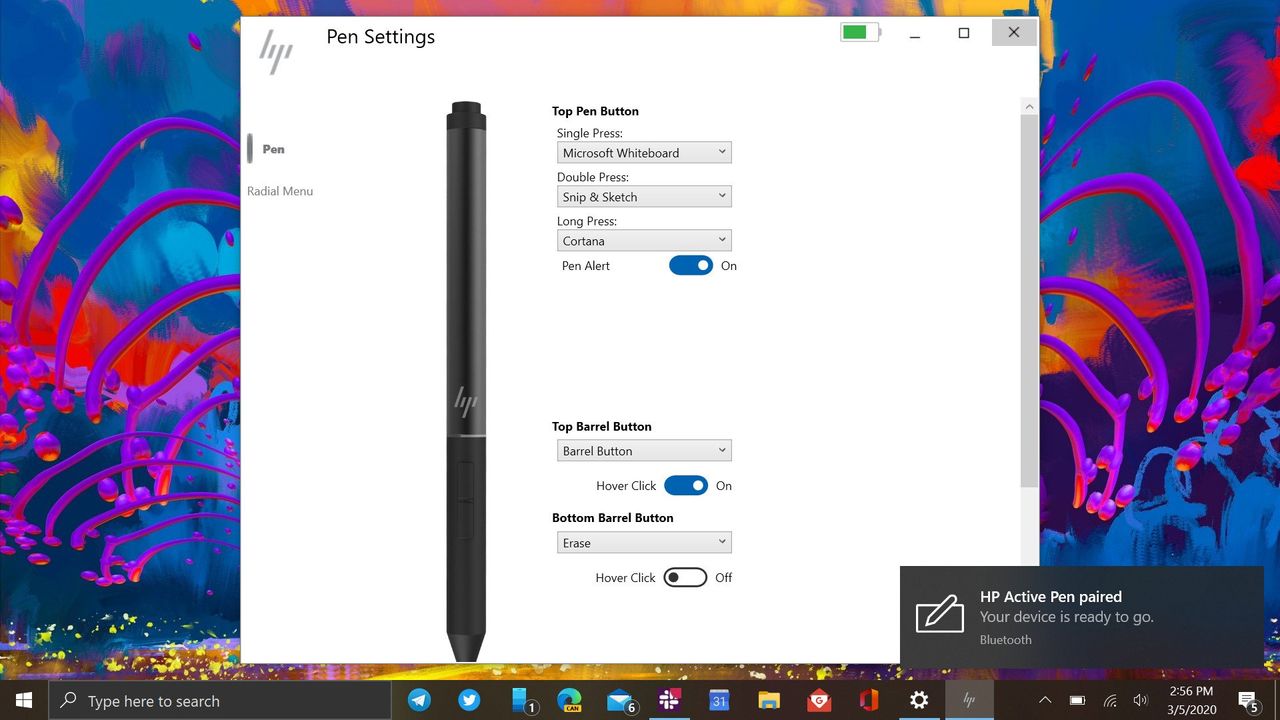This screenshot has height=720, width=1280.
Task: Open Telegram from the taskbar
Action: tap(420, 701)
